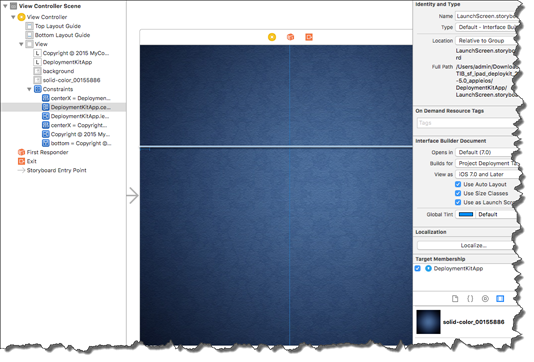Open the Global Tint Default dropdown
This screenshot has height=362, width=534.
494,215
